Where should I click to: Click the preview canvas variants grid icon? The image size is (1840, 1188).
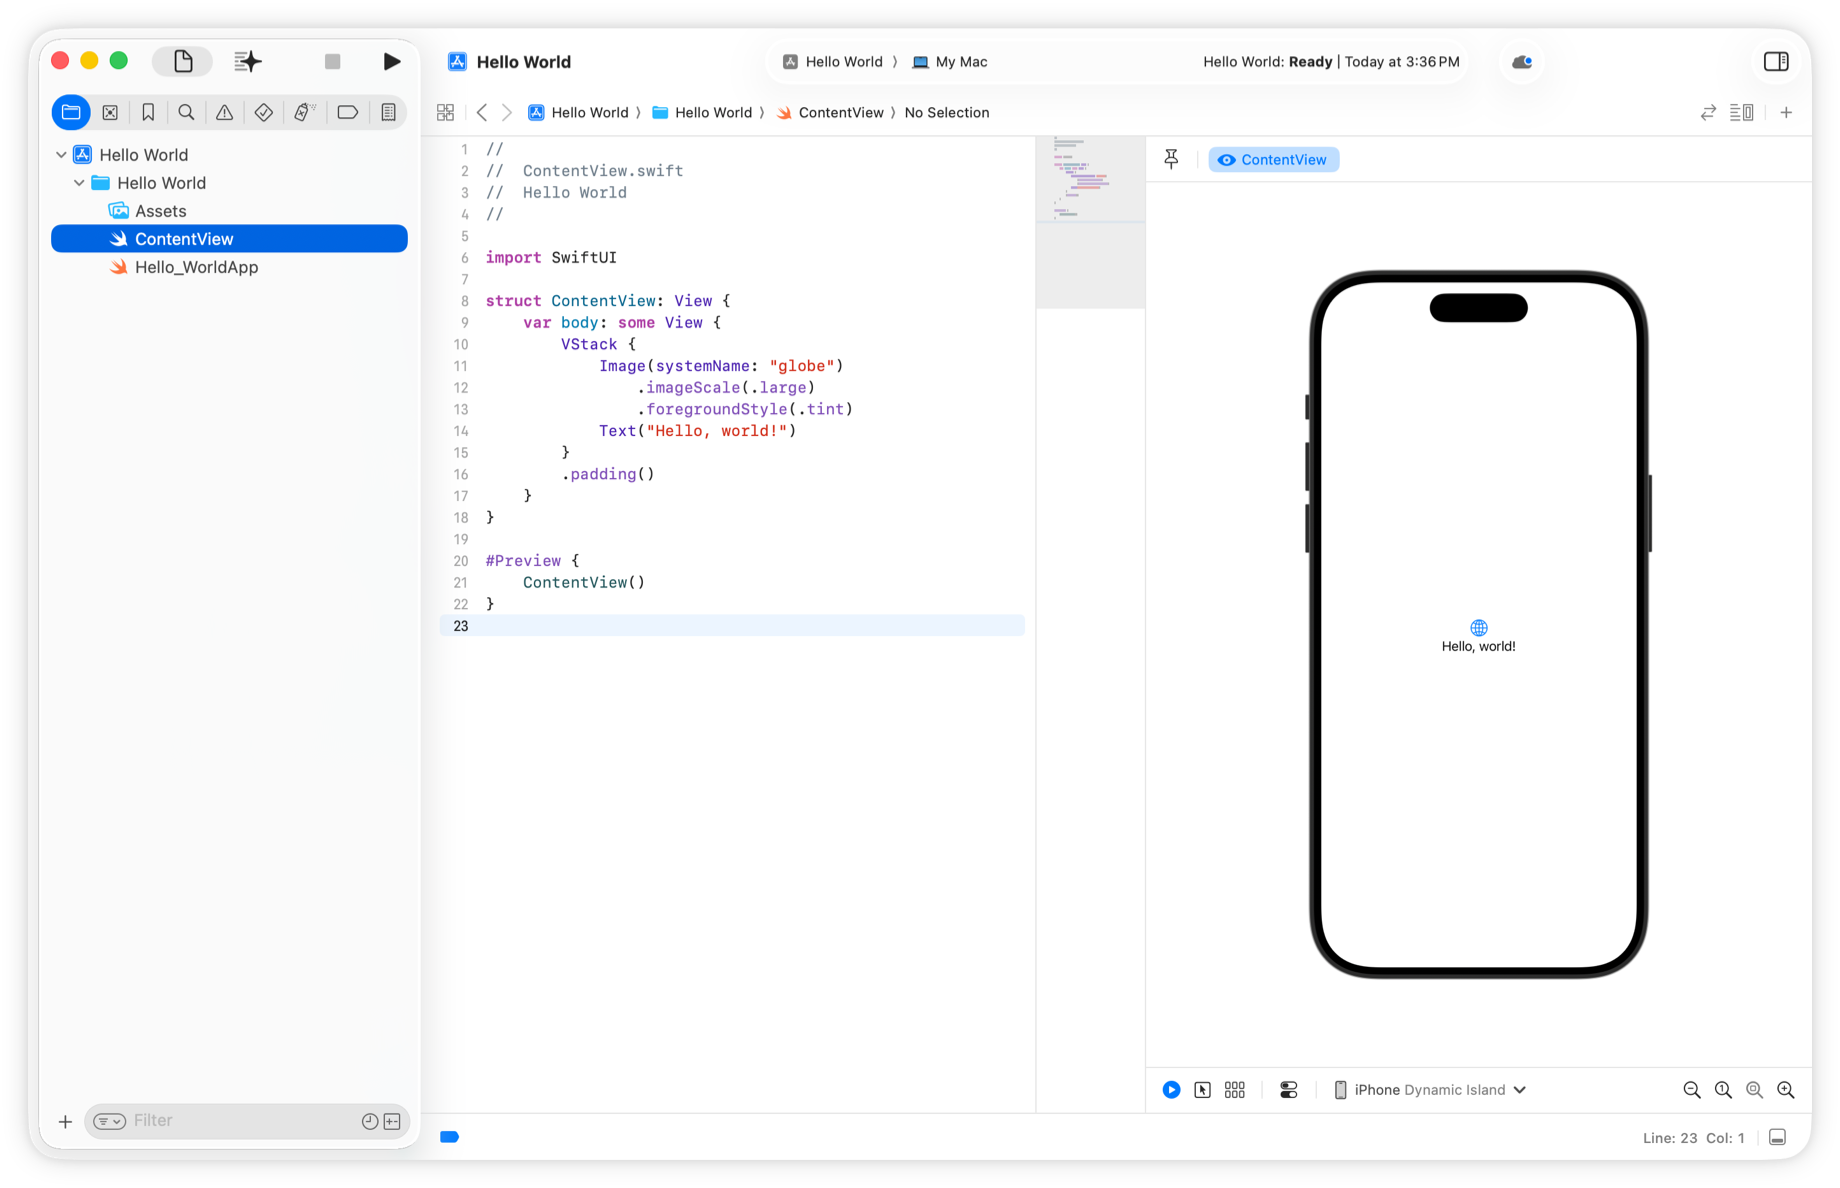point(1234,1089)
